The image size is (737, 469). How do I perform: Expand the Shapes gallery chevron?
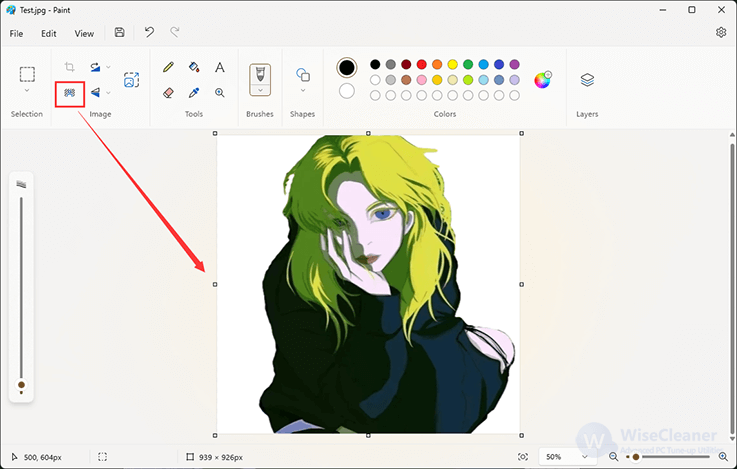coord(303,90)
